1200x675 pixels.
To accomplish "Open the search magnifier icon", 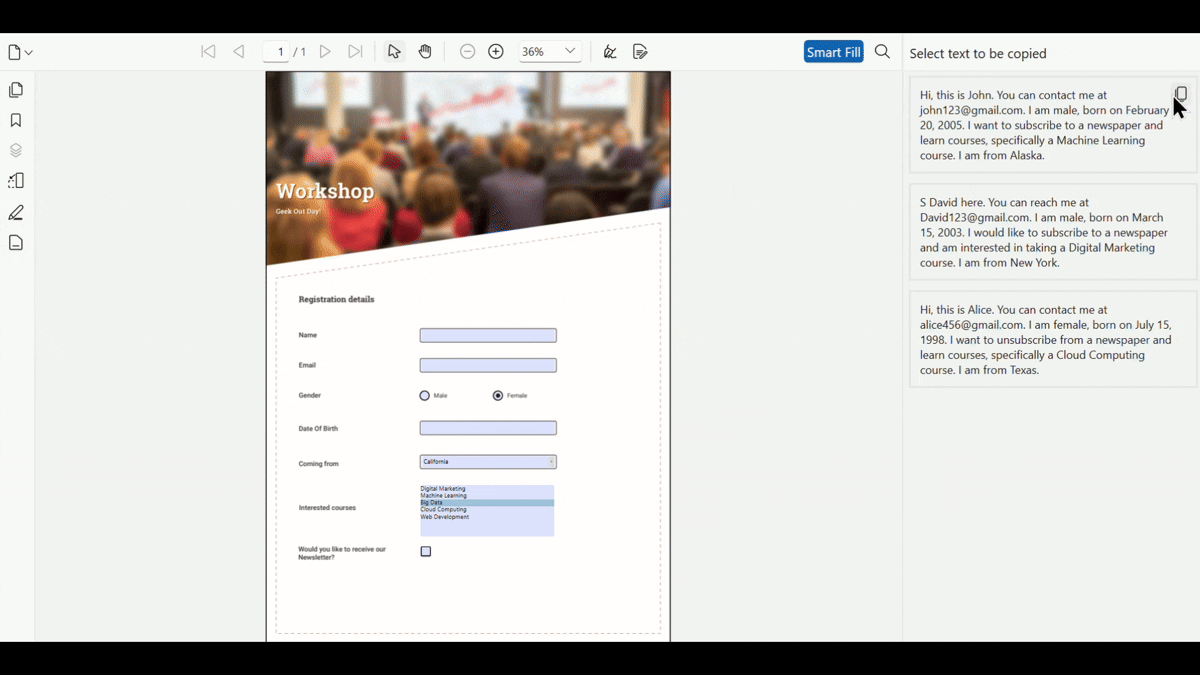I will (x=882, y=52).
